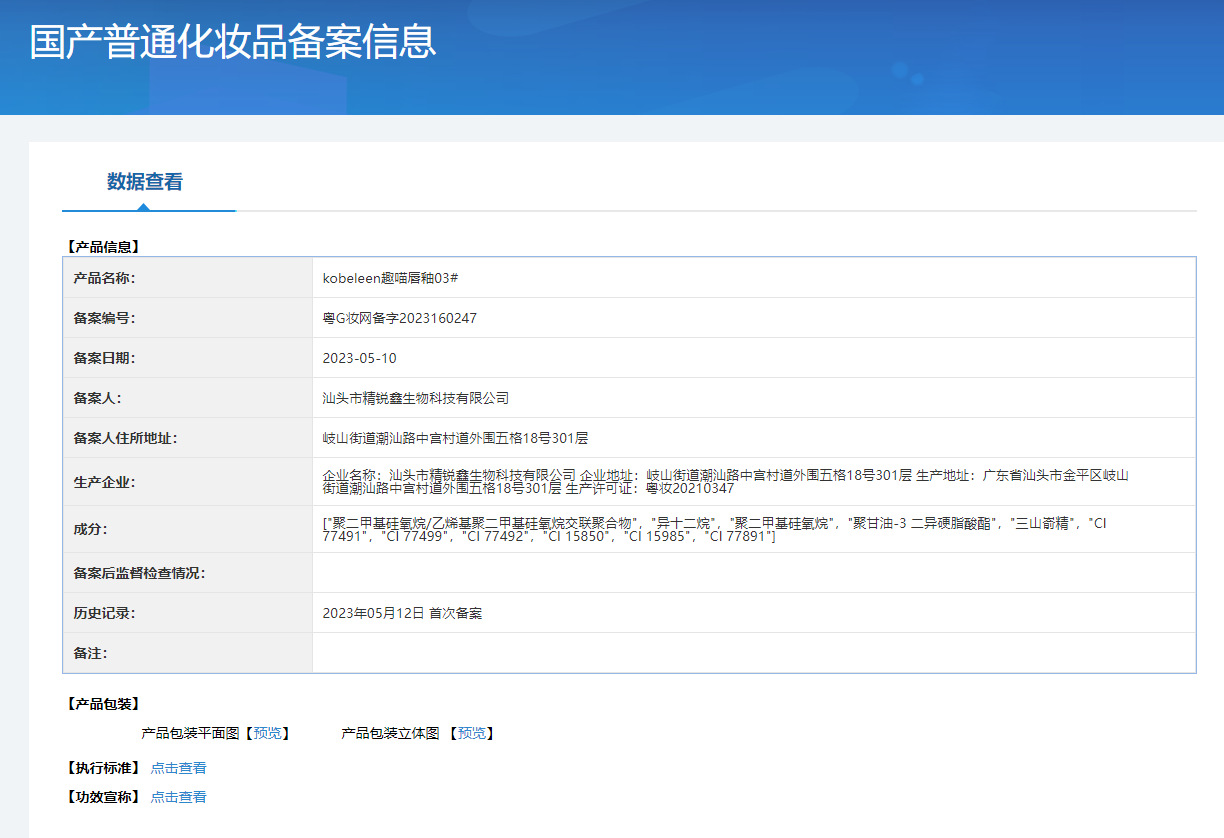Click the 生产企业 details text
This screenshot has width=1224, height=838.
point(725,481)
